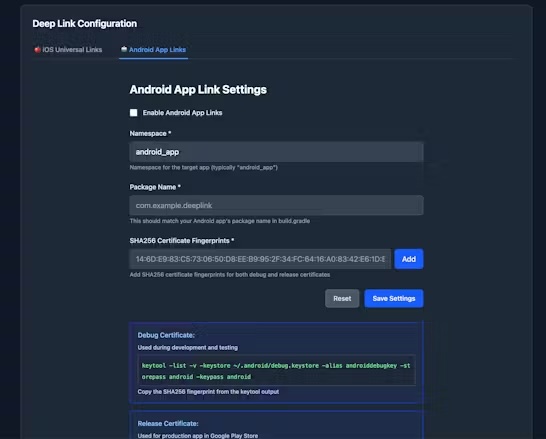Screen dimensions: 546x439
Task: Click into the Package Name input field
Action: click(276, 205)
